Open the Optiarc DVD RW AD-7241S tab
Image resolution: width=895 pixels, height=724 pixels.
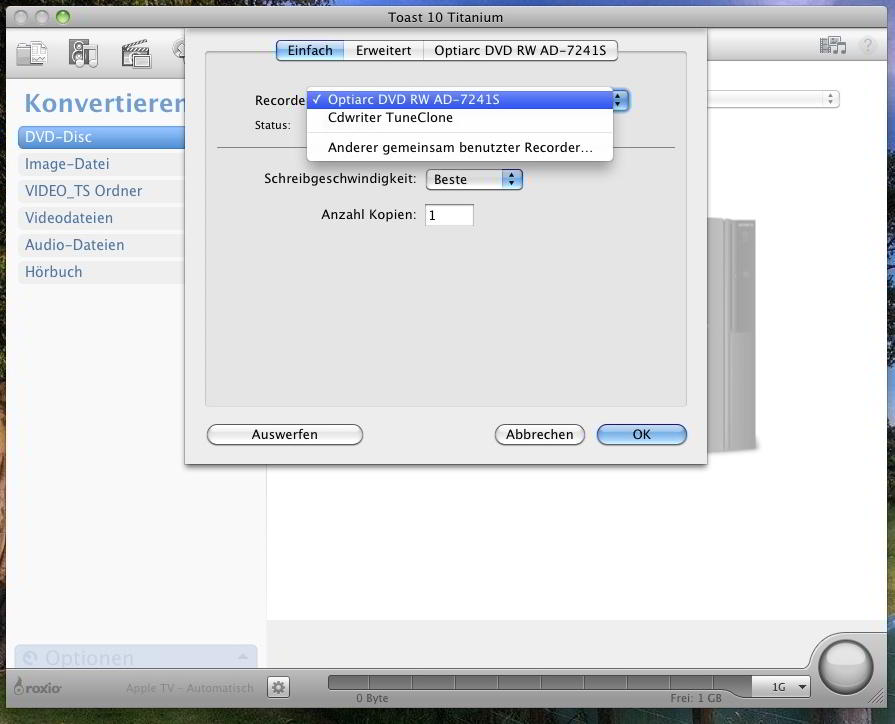[520, 50]
